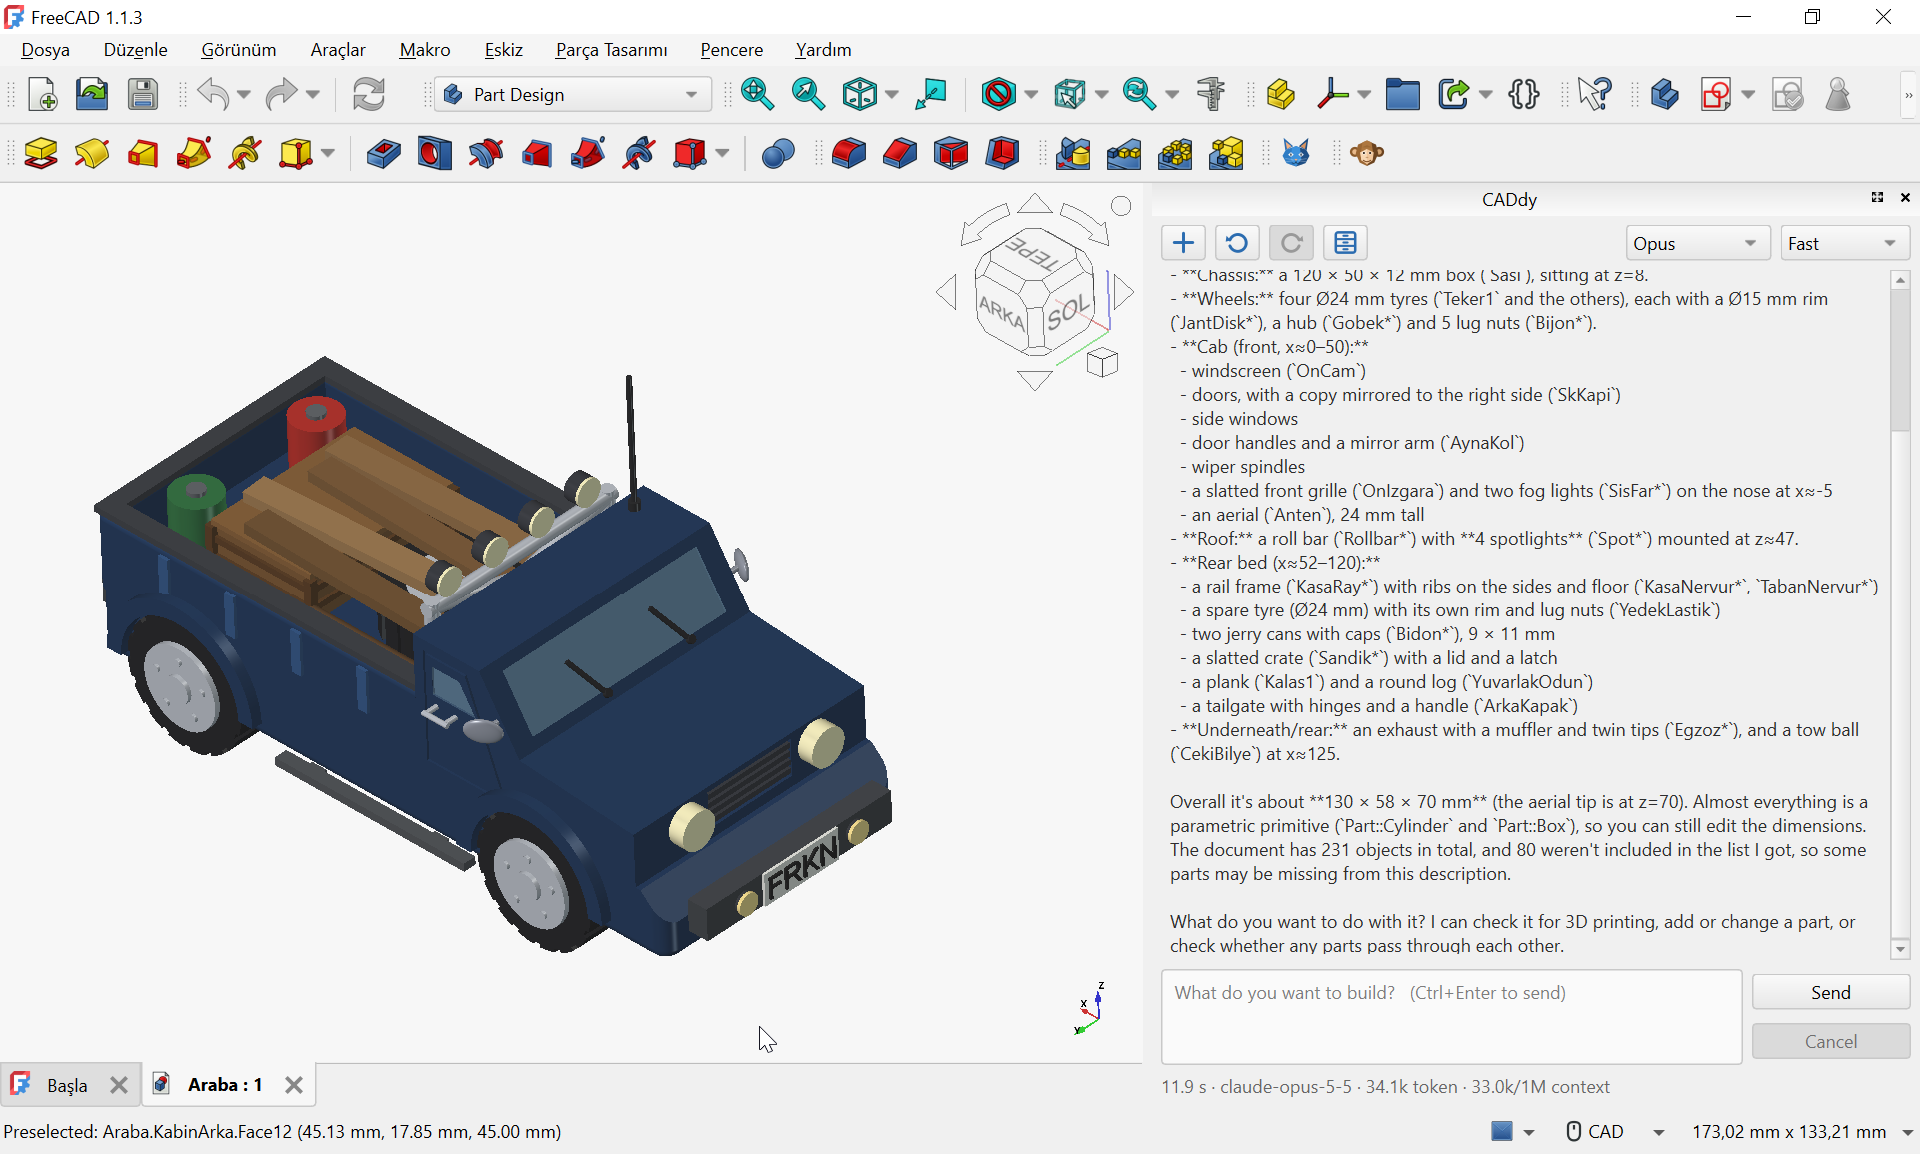Image resolution: width=1920 pixels, height=1154 pixels.
Task: Start a new CADdy chat with plus button
Action: tap(1183, 243)
